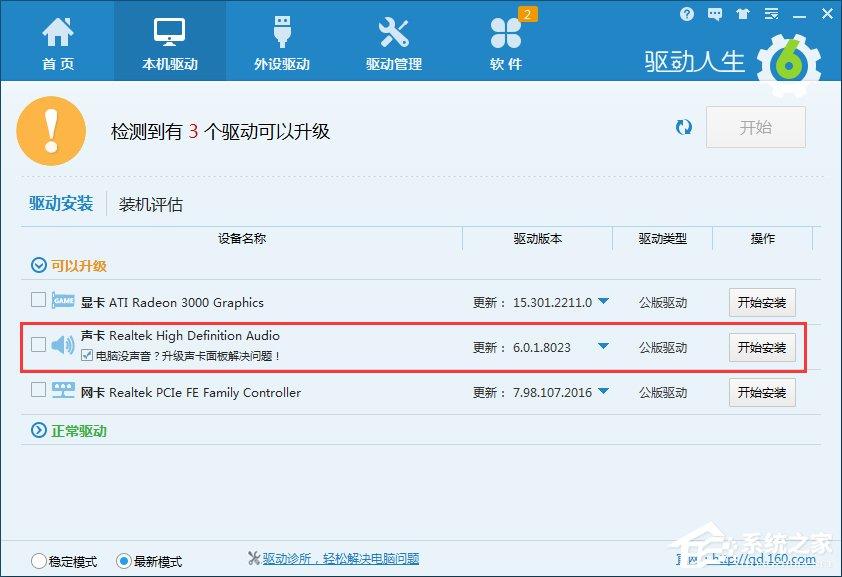The height and width of the screenshot is (577, 842).
Task: Start install for Realtek High Definition Audio
Action: 762,348
